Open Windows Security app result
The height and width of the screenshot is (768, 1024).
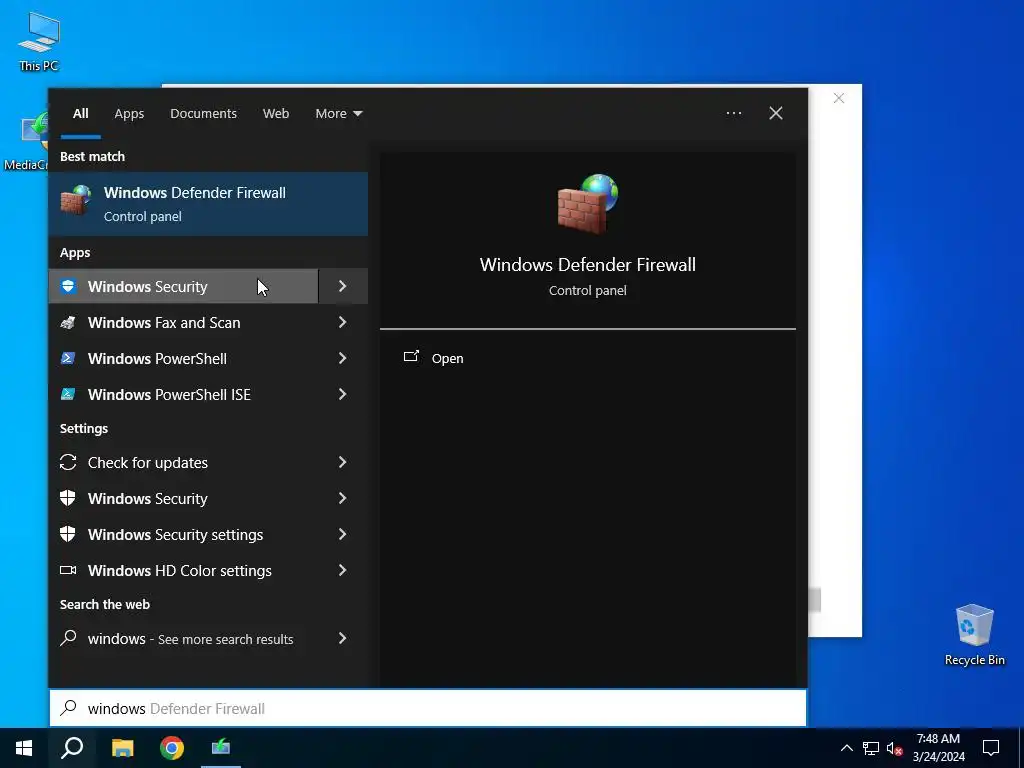pyautogui.click(x=184, y=286)
